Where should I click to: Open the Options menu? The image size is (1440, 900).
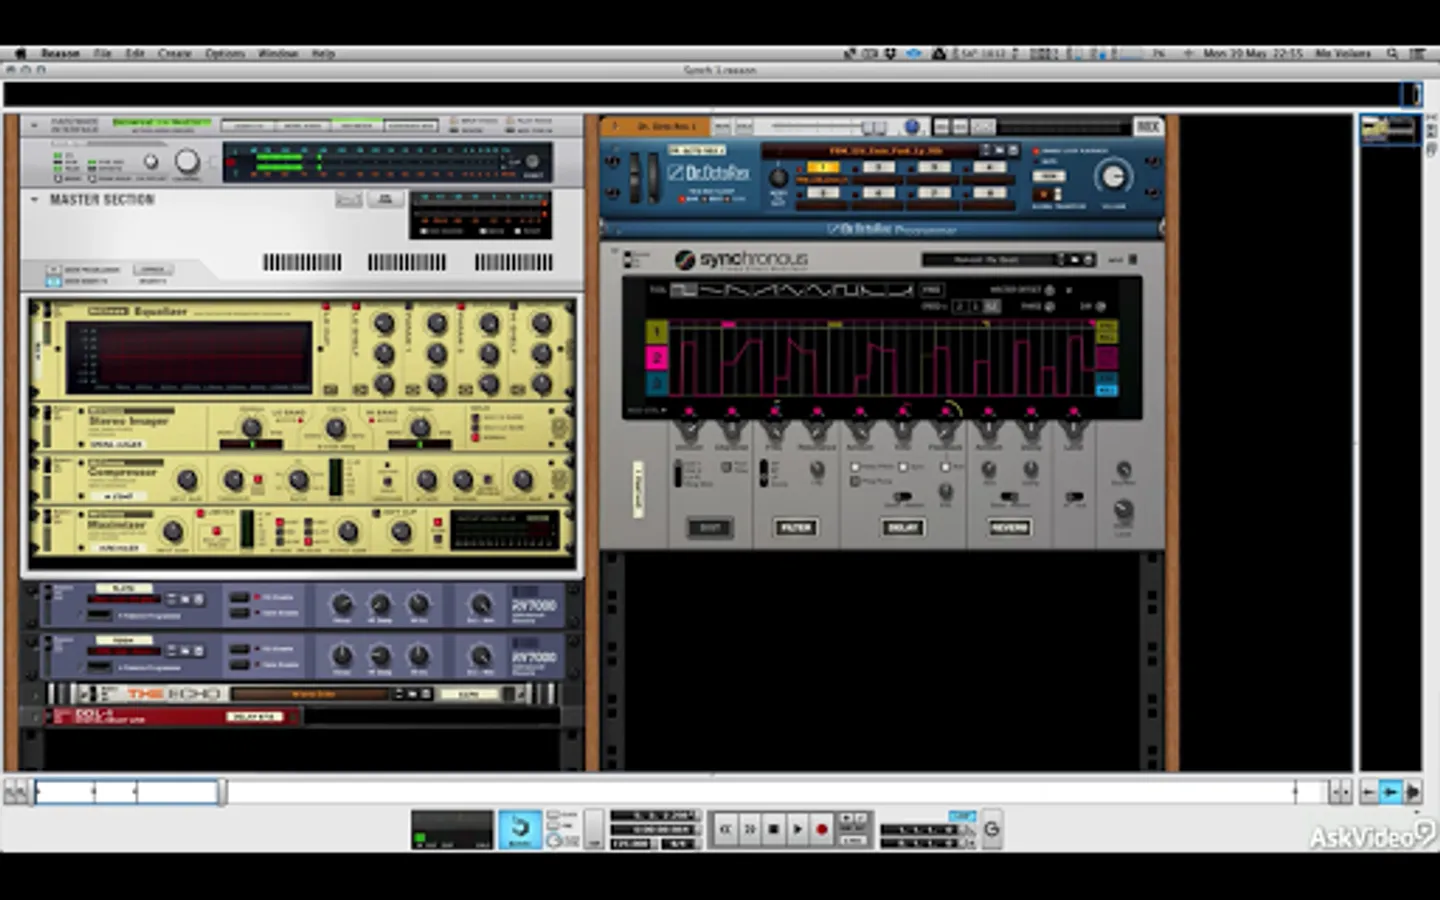[x=224, y=53]
